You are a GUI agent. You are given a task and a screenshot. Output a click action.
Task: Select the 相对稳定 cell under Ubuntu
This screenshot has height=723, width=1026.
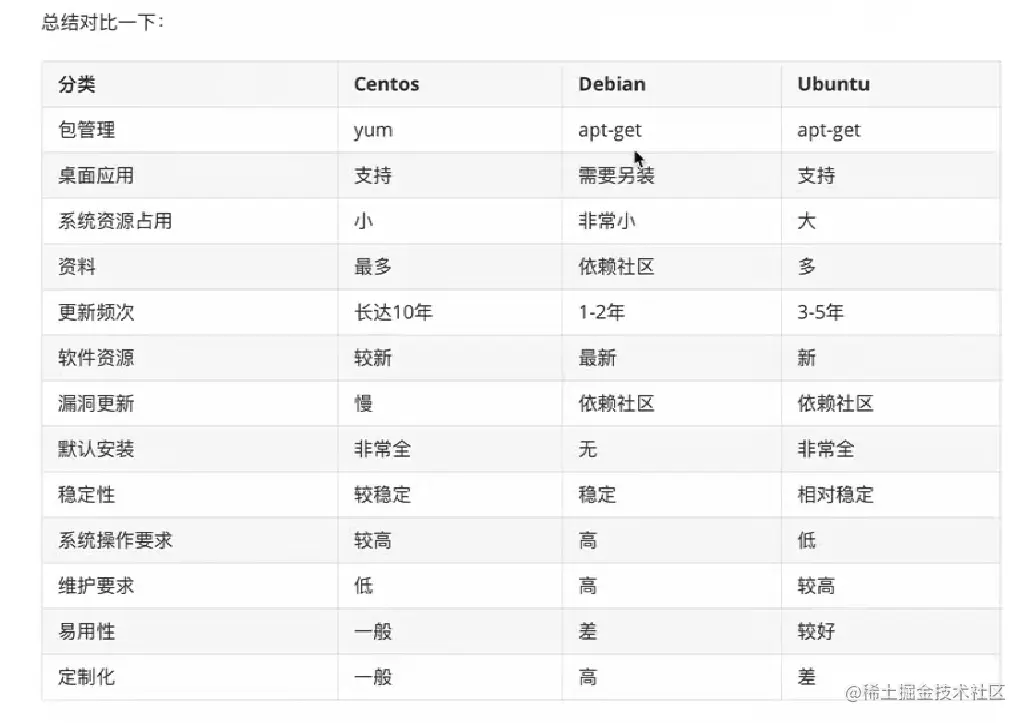tap(835, 495)
